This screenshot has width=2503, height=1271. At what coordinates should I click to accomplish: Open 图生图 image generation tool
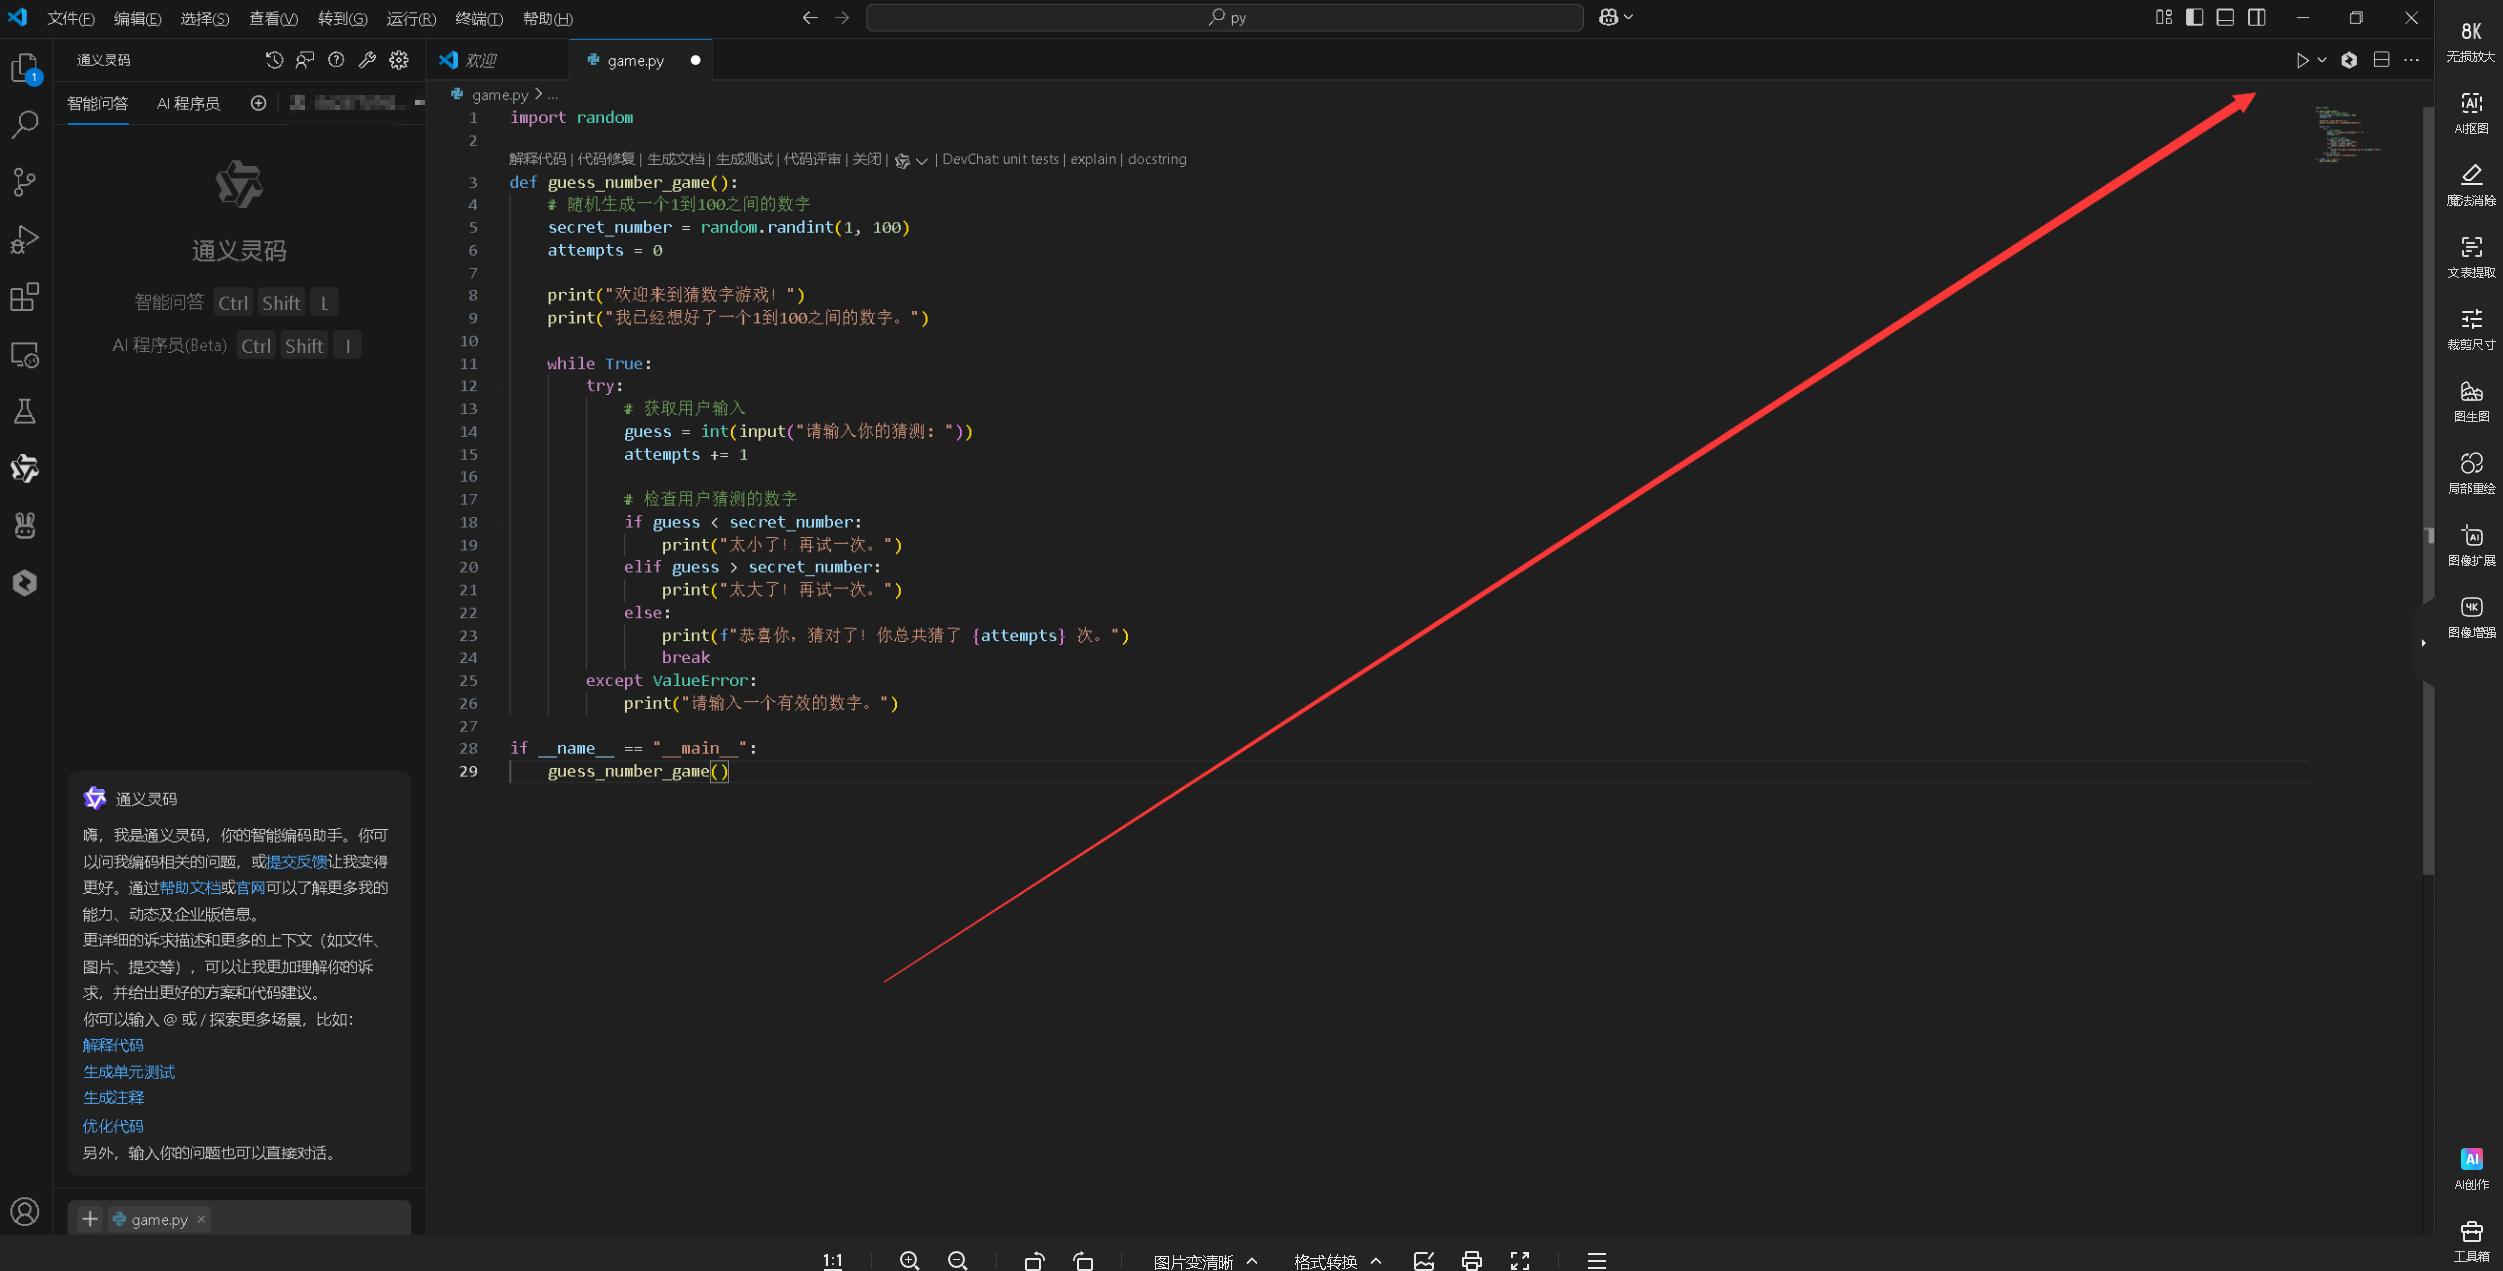coord(2471,400)
